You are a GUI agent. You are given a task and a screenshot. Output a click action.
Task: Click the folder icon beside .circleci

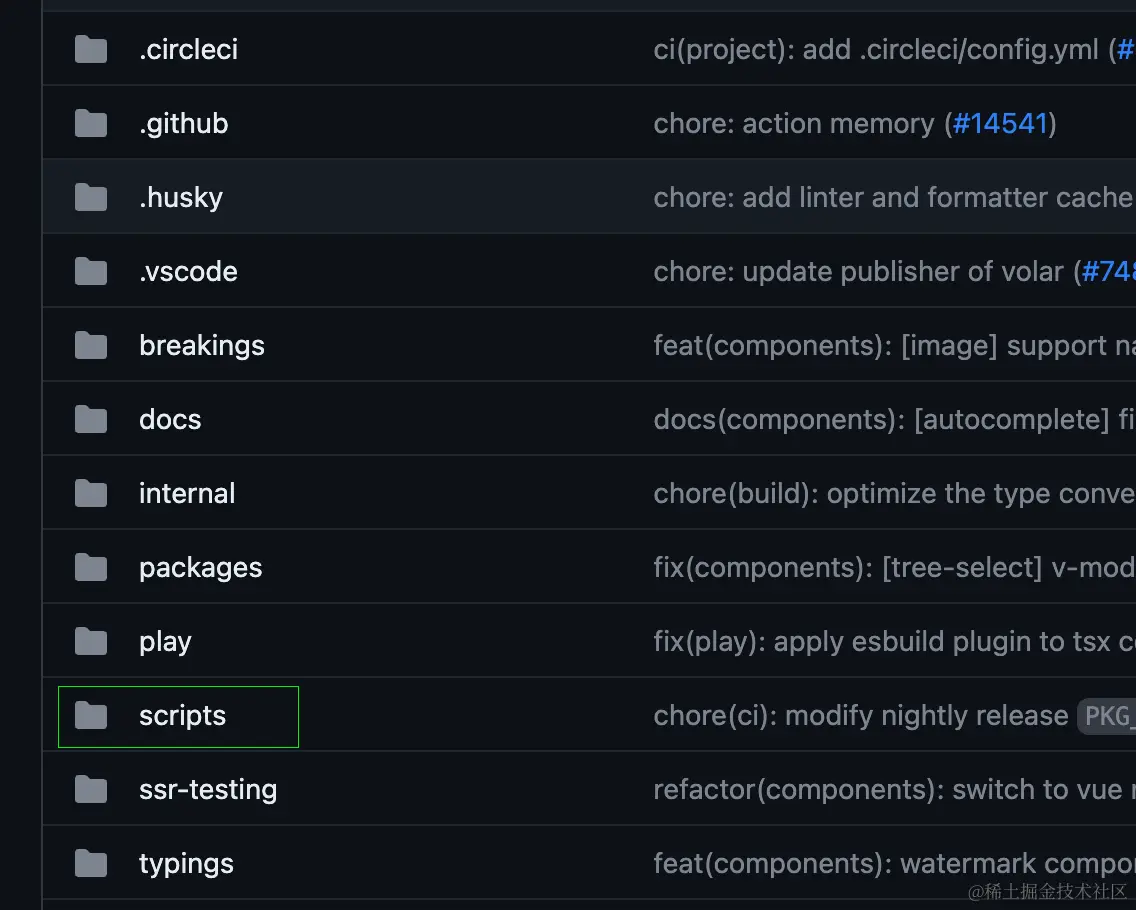[x=91, y=49]
